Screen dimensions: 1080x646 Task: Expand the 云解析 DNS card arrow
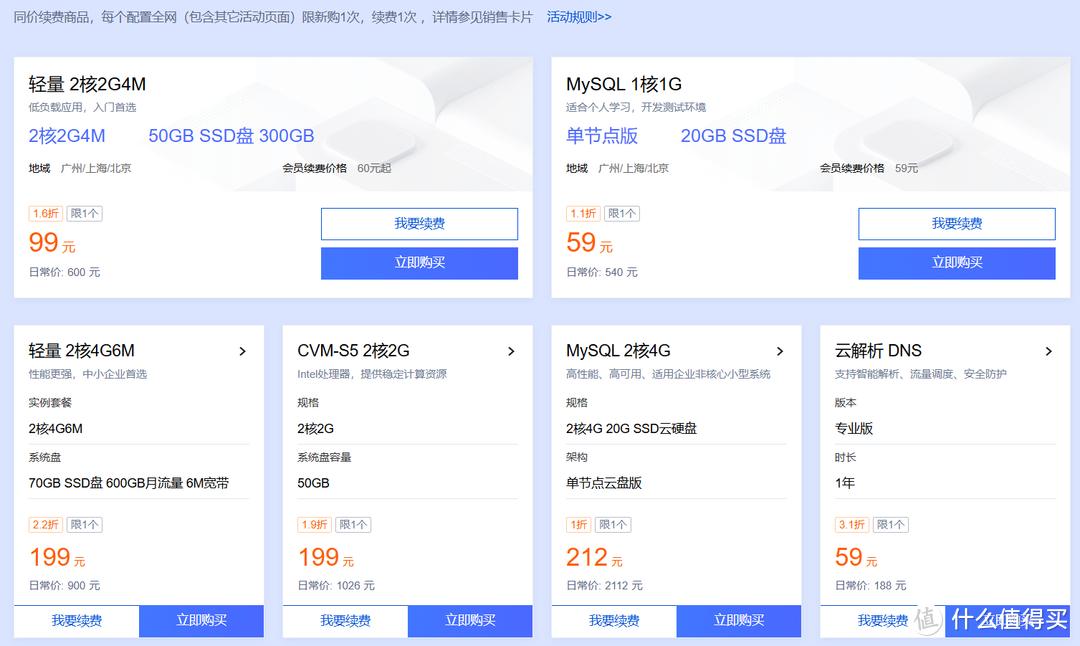tap(1049, 351)
